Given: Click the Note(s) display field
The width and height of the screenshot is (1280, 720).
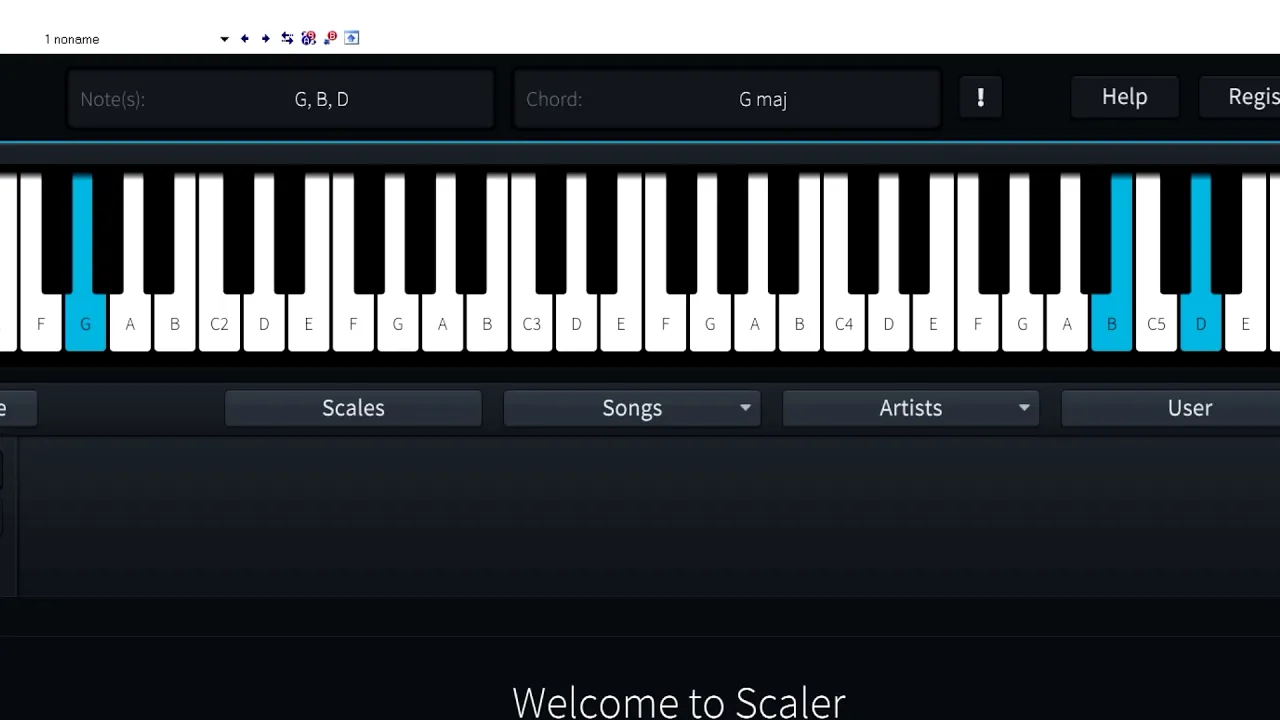Looking at the screenshot, I should (281, 99).
